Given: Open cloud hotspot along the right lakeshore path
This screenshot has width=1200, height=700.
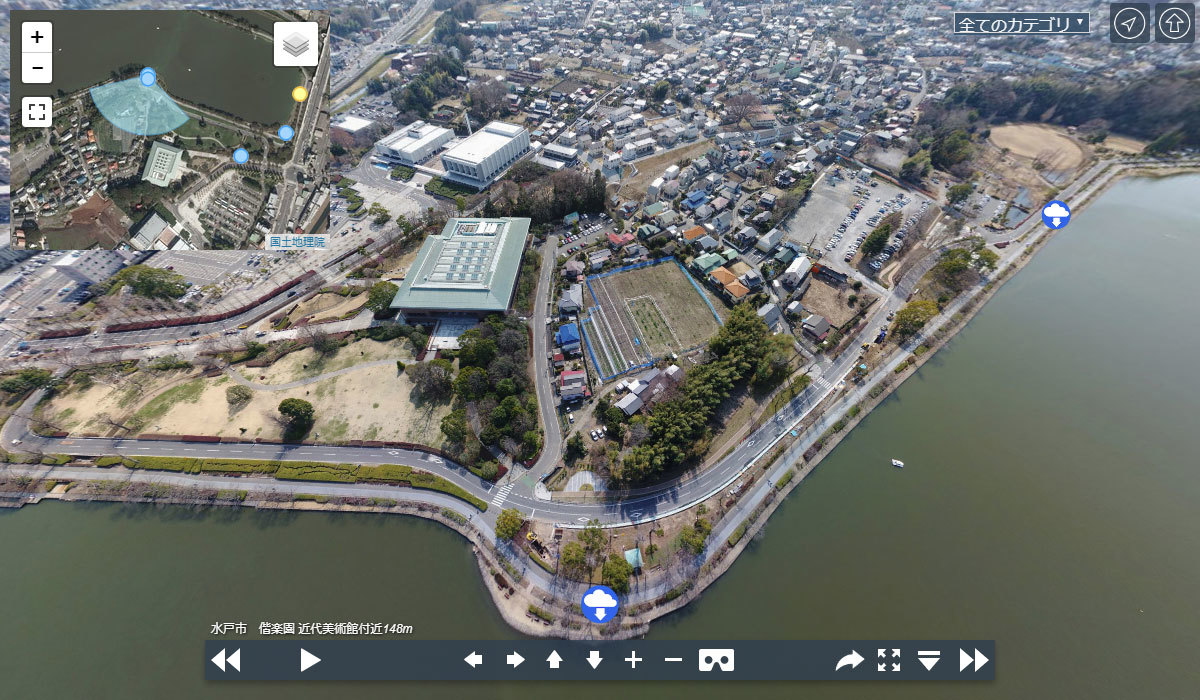Looking at the screenshot, I should pos(1056,214).
